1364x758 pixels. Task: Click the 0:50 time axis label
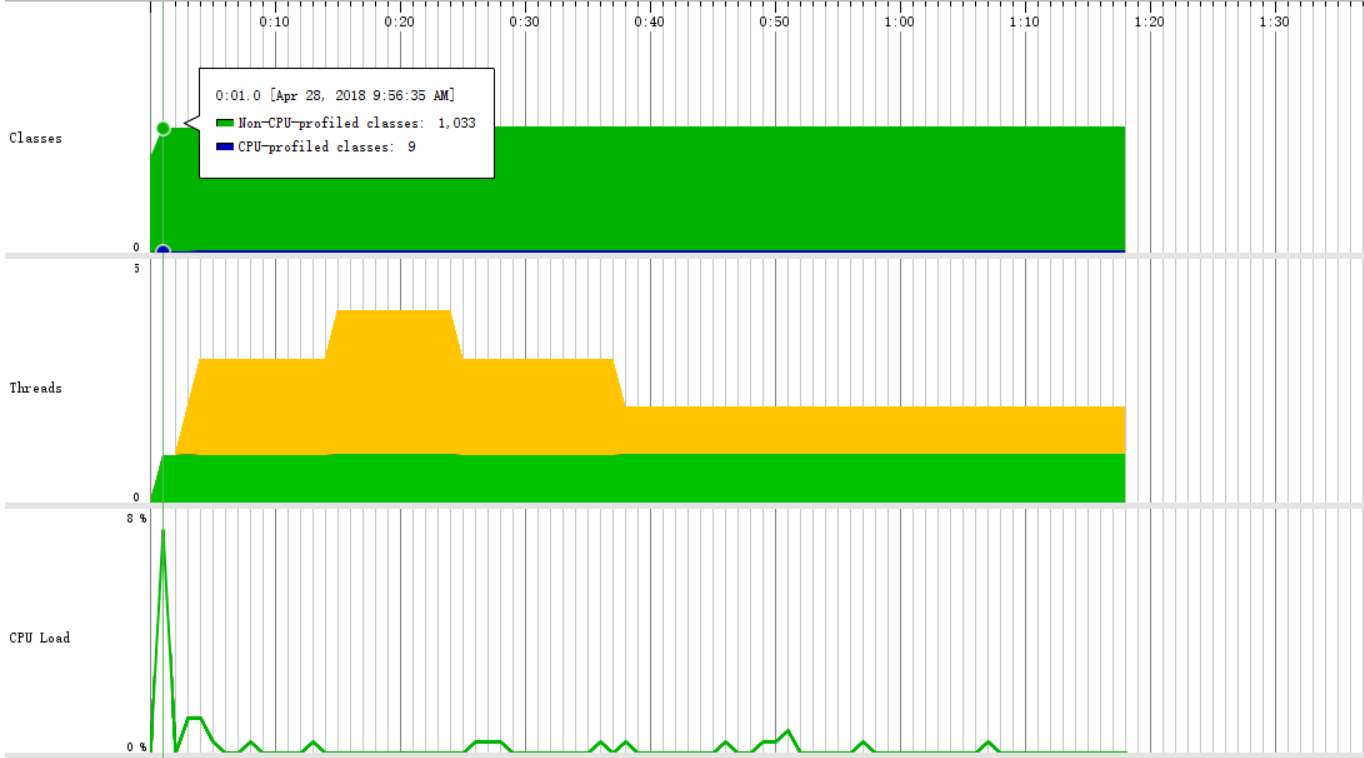[775, 22]
